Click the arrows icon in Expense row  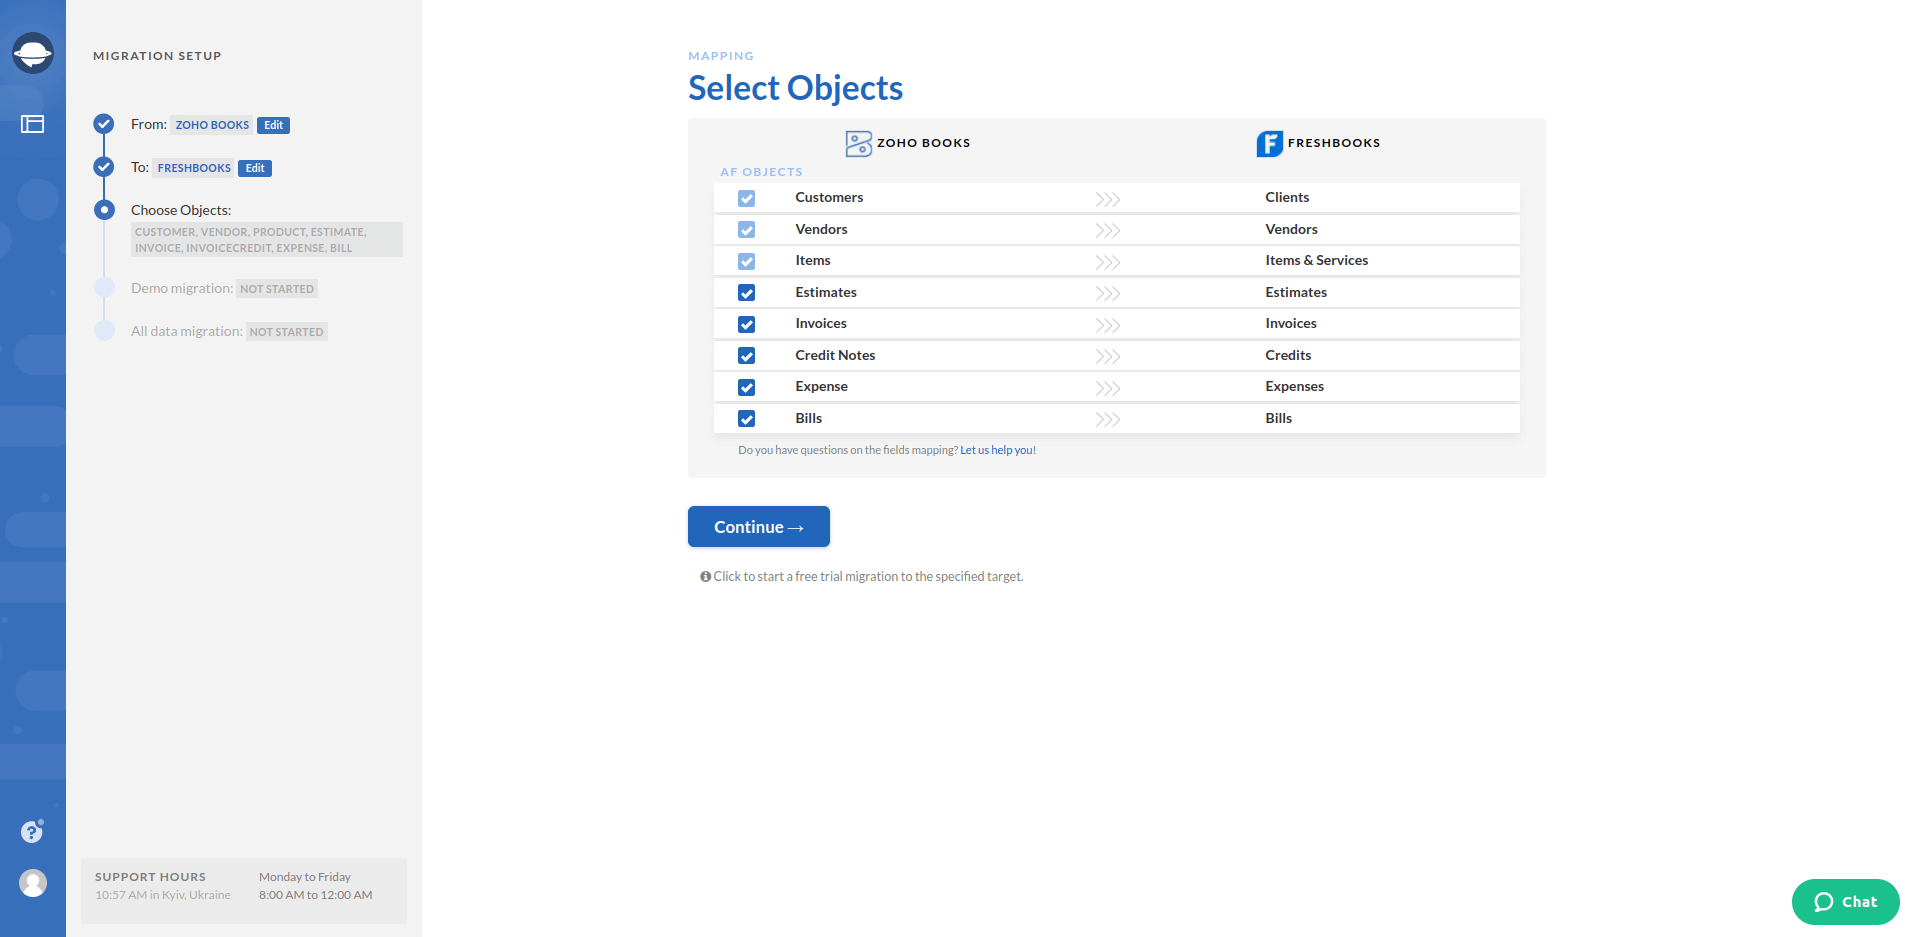(1107, 388)
